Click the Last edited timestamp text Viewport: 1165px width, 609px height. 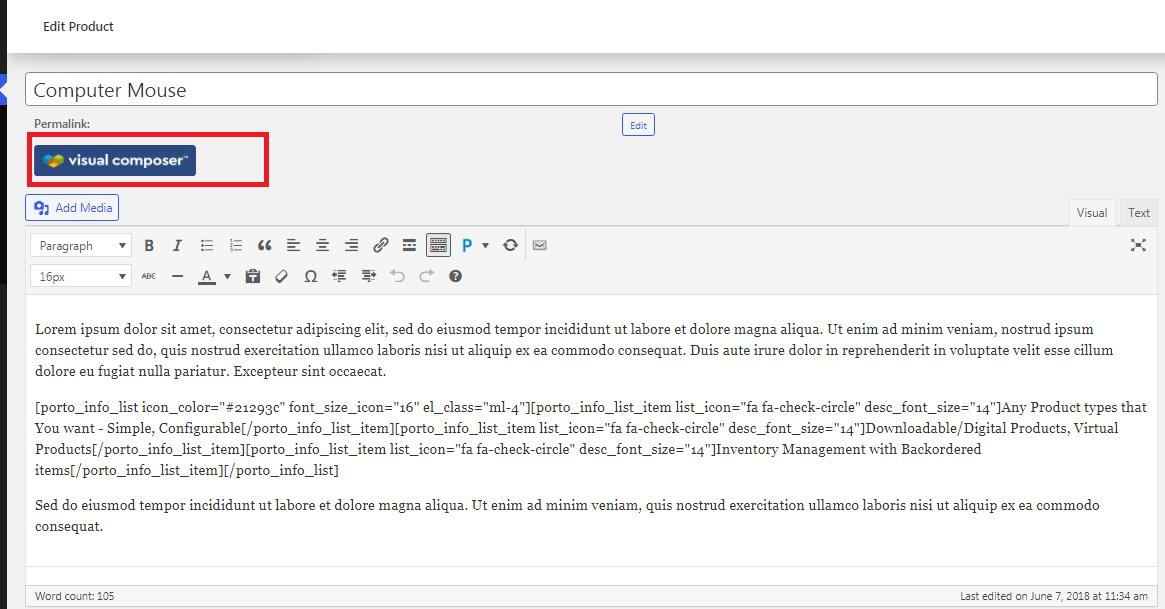1054,596
